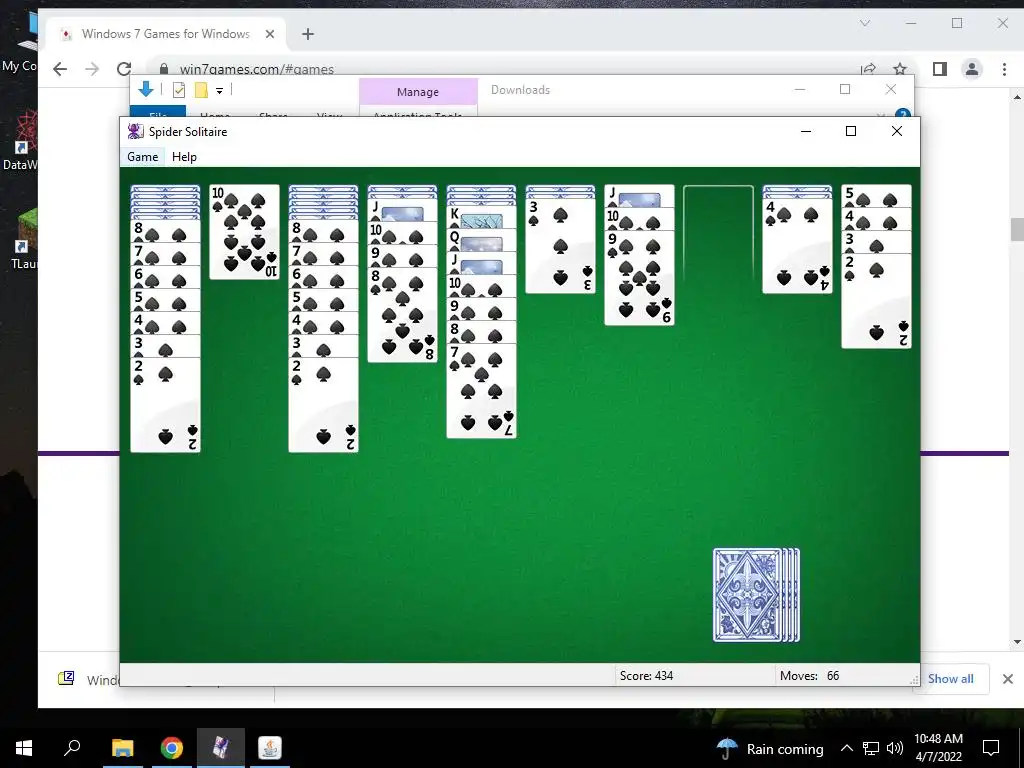The height and width of the screenshot is (768, 1024).
Task: Open taskbar search magnifier
Action: (x=72, y=748)
